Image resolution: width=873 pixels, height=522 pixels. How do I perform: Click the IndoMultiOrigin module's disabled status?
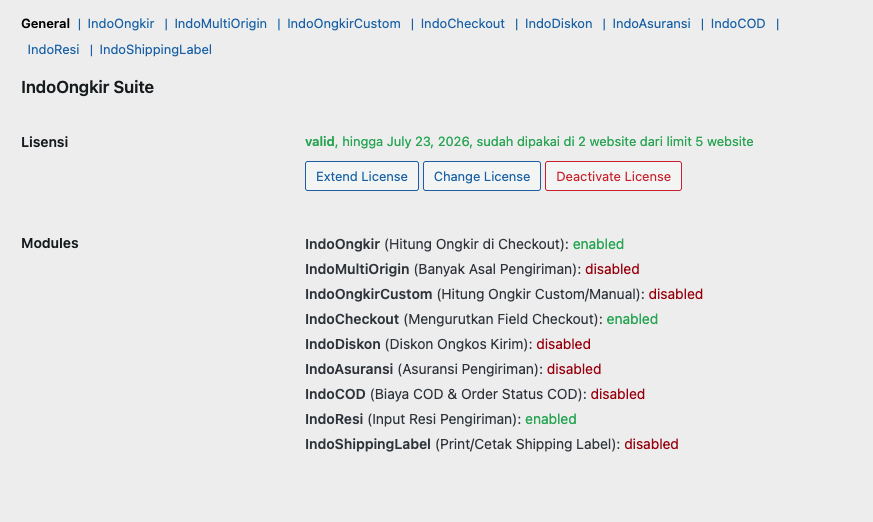coord(612,269)
